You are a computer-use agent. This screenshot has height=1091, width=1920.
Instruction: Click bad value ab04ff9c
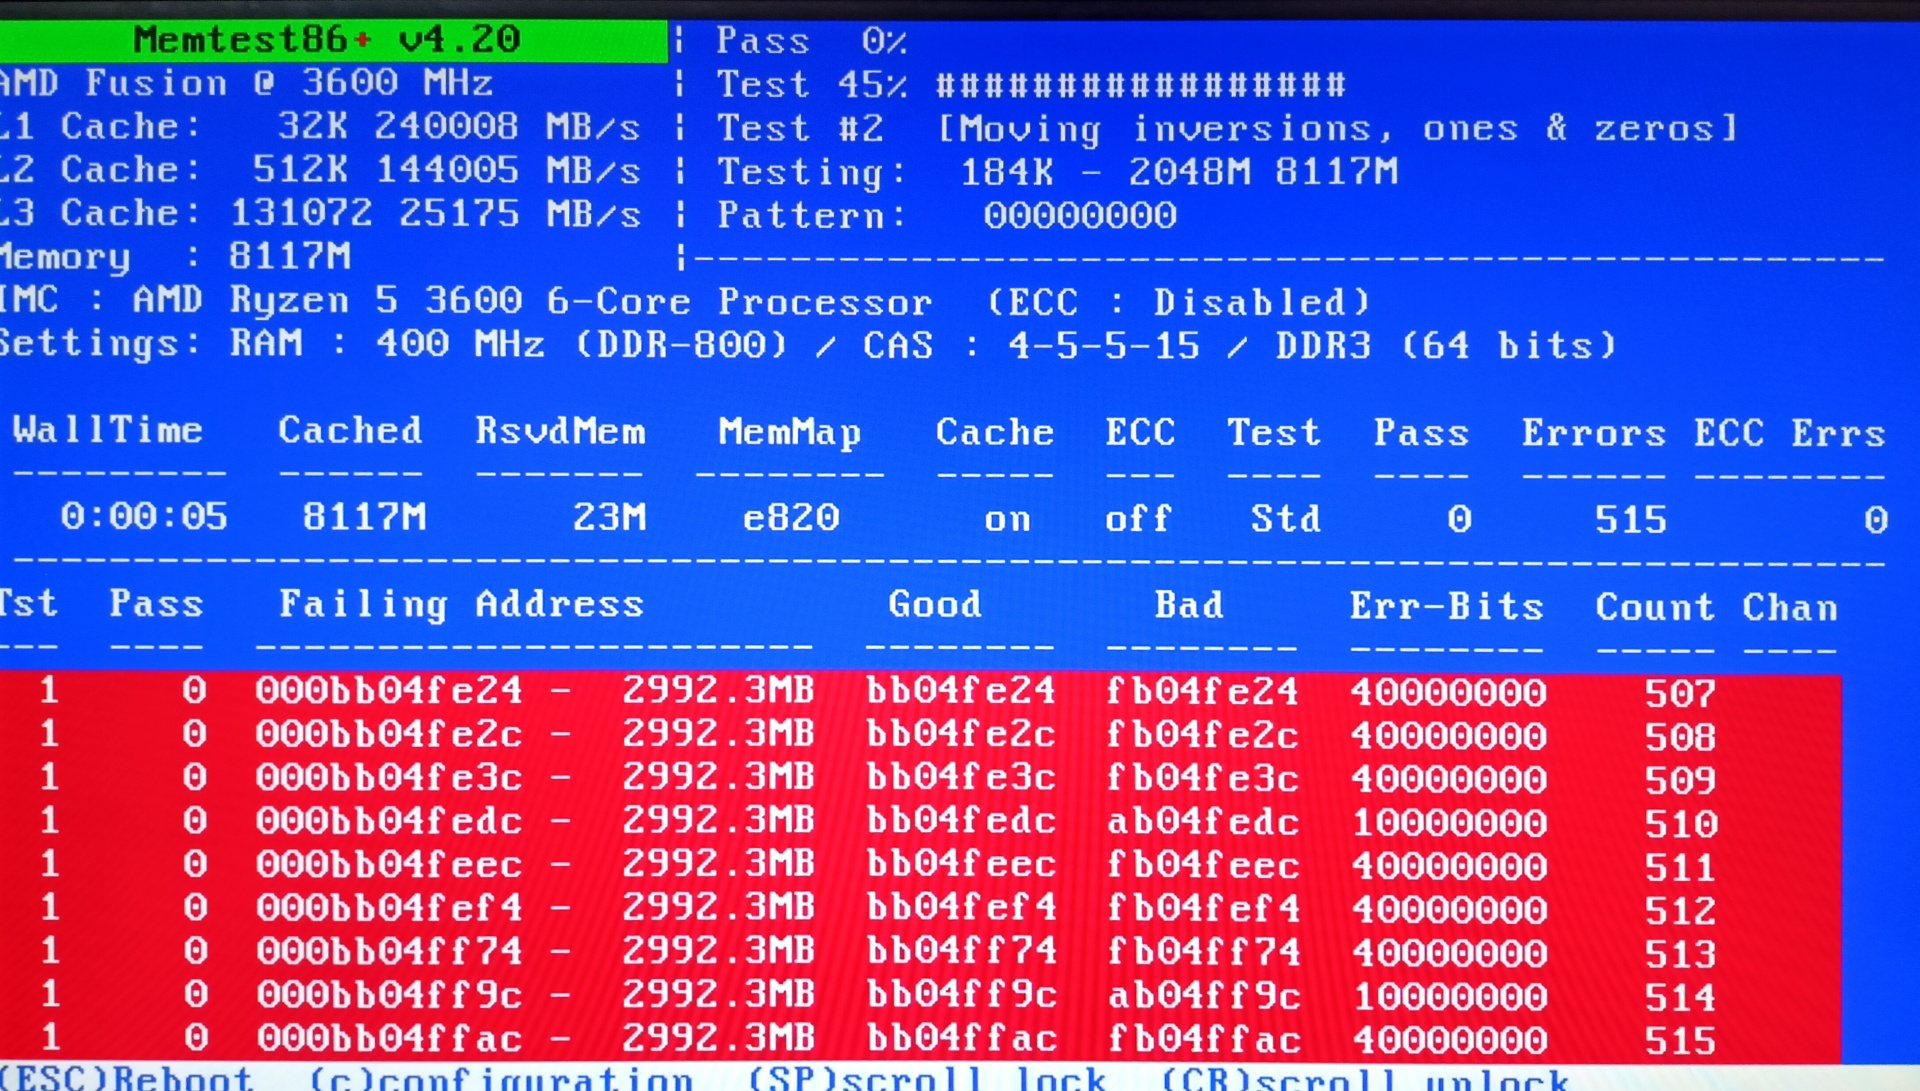pyautogui.click(x=1203, y=995)
